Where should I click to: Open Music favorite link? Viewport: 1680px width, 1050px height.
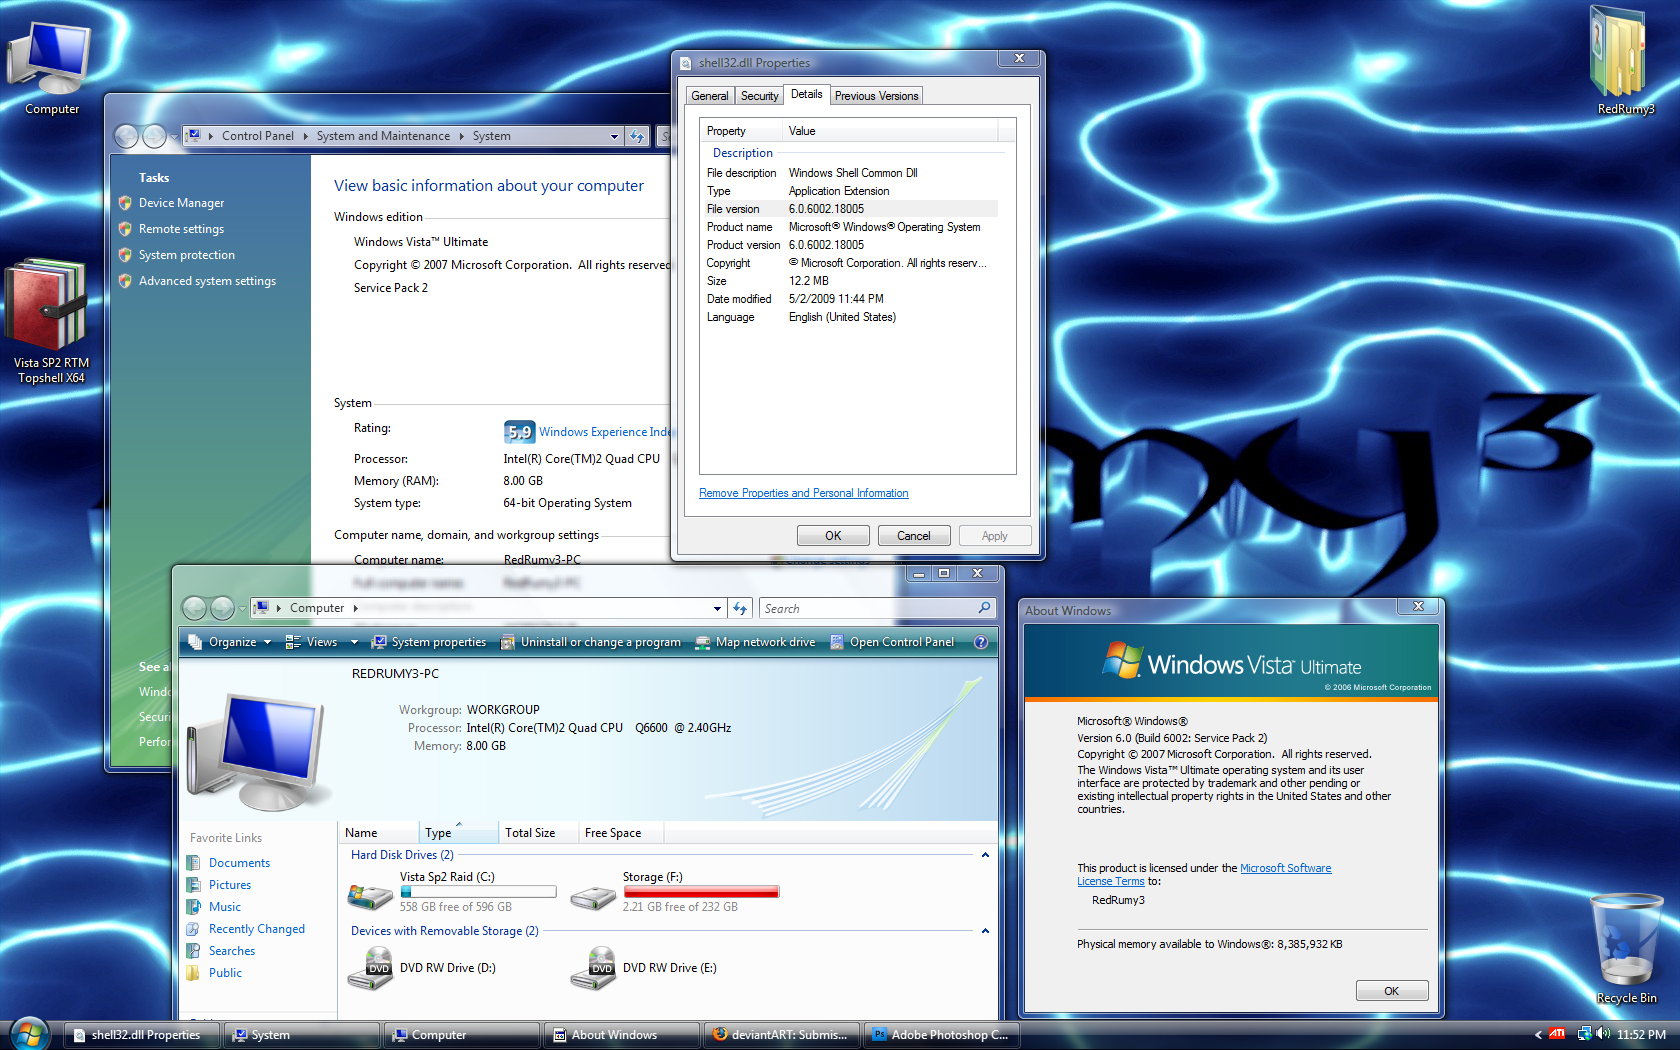(225, 907)
